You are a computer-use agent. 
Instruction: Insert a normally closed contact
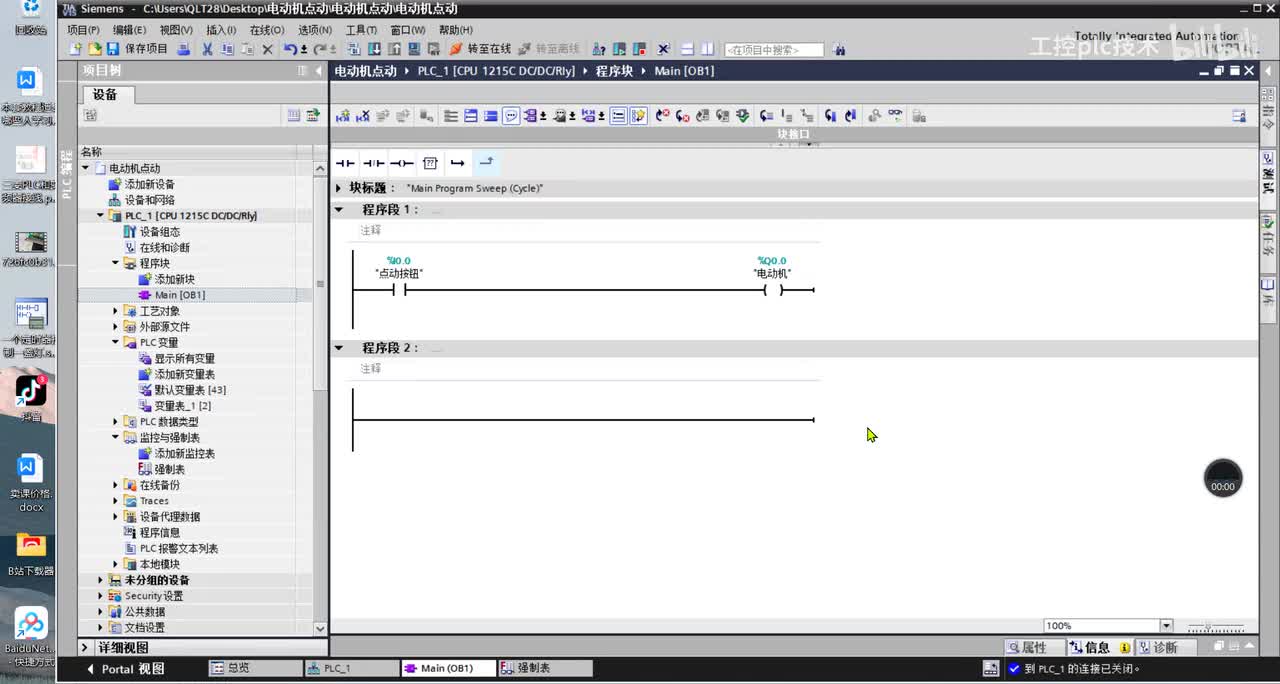click(x=373, y=163)
